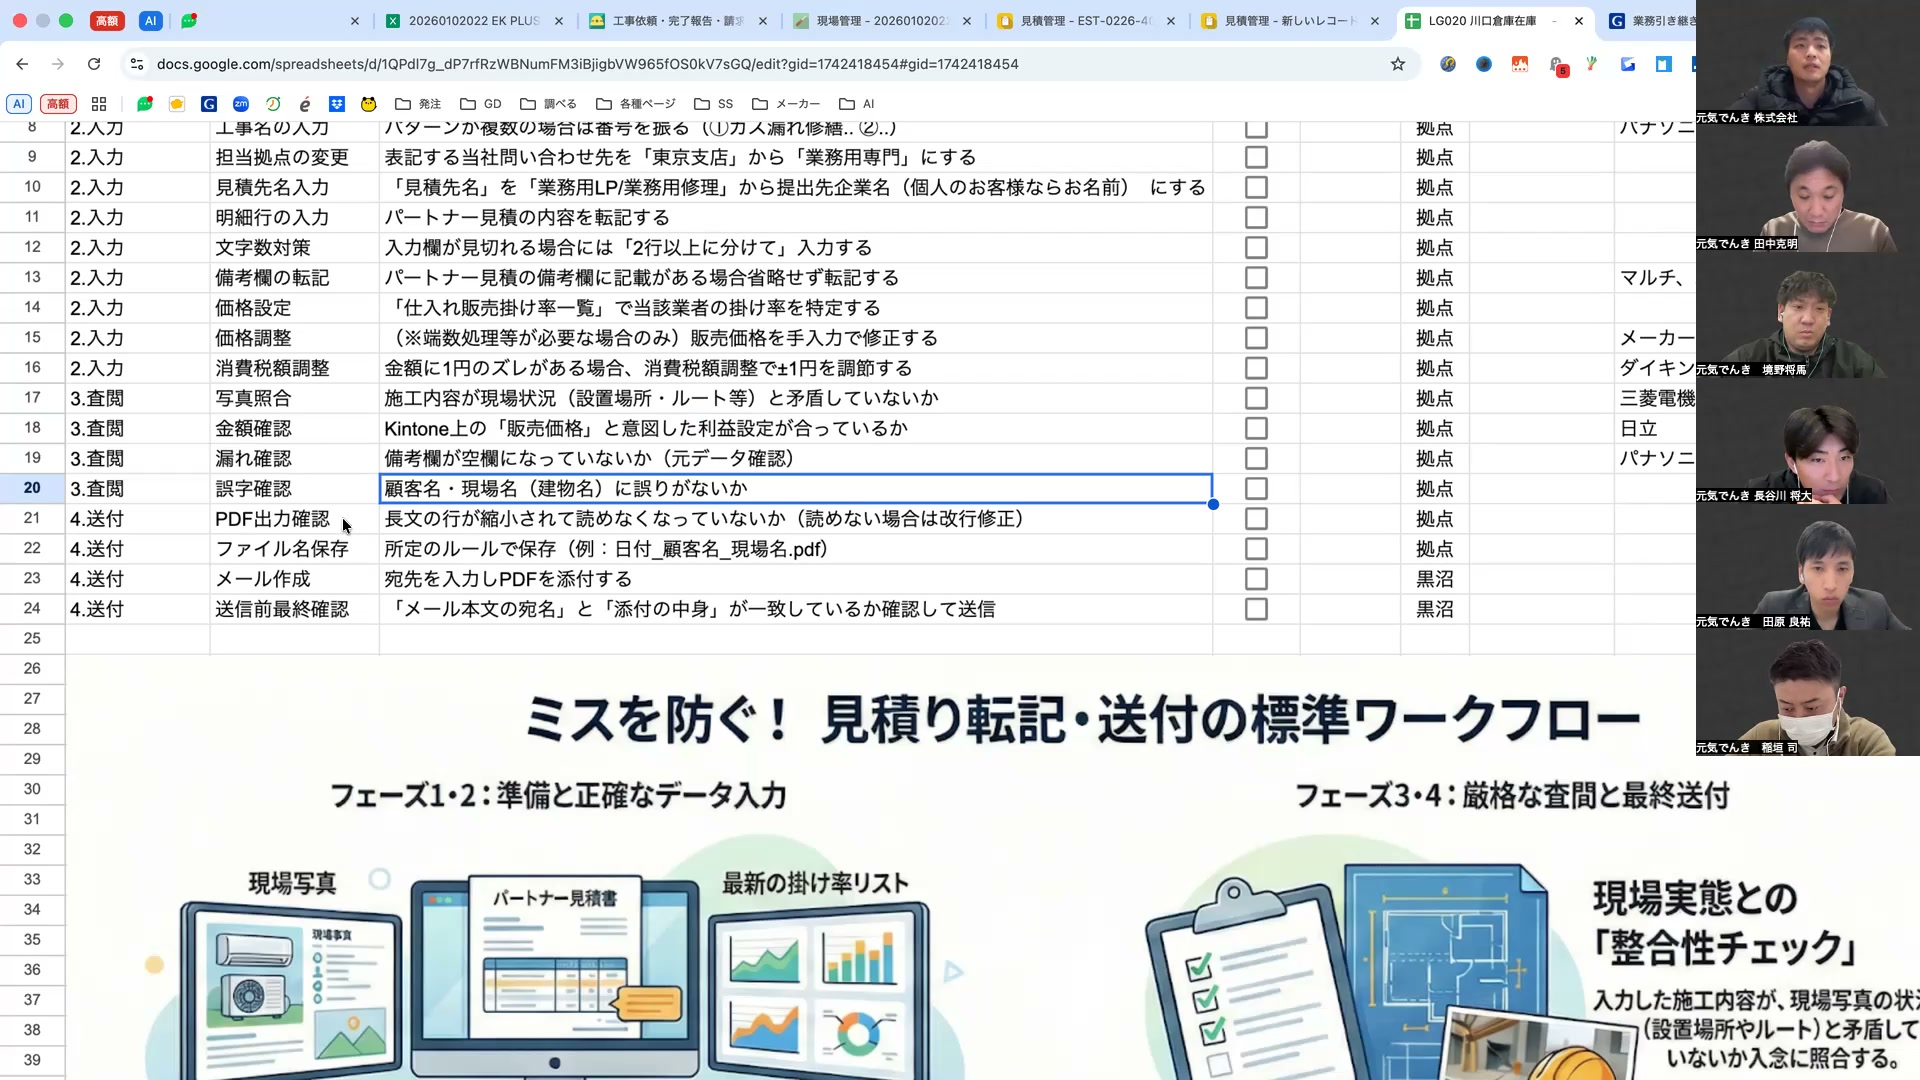Open the green chat bubble pinned tab
This screenshot has height=1080, width=1920.
[189, 20]
